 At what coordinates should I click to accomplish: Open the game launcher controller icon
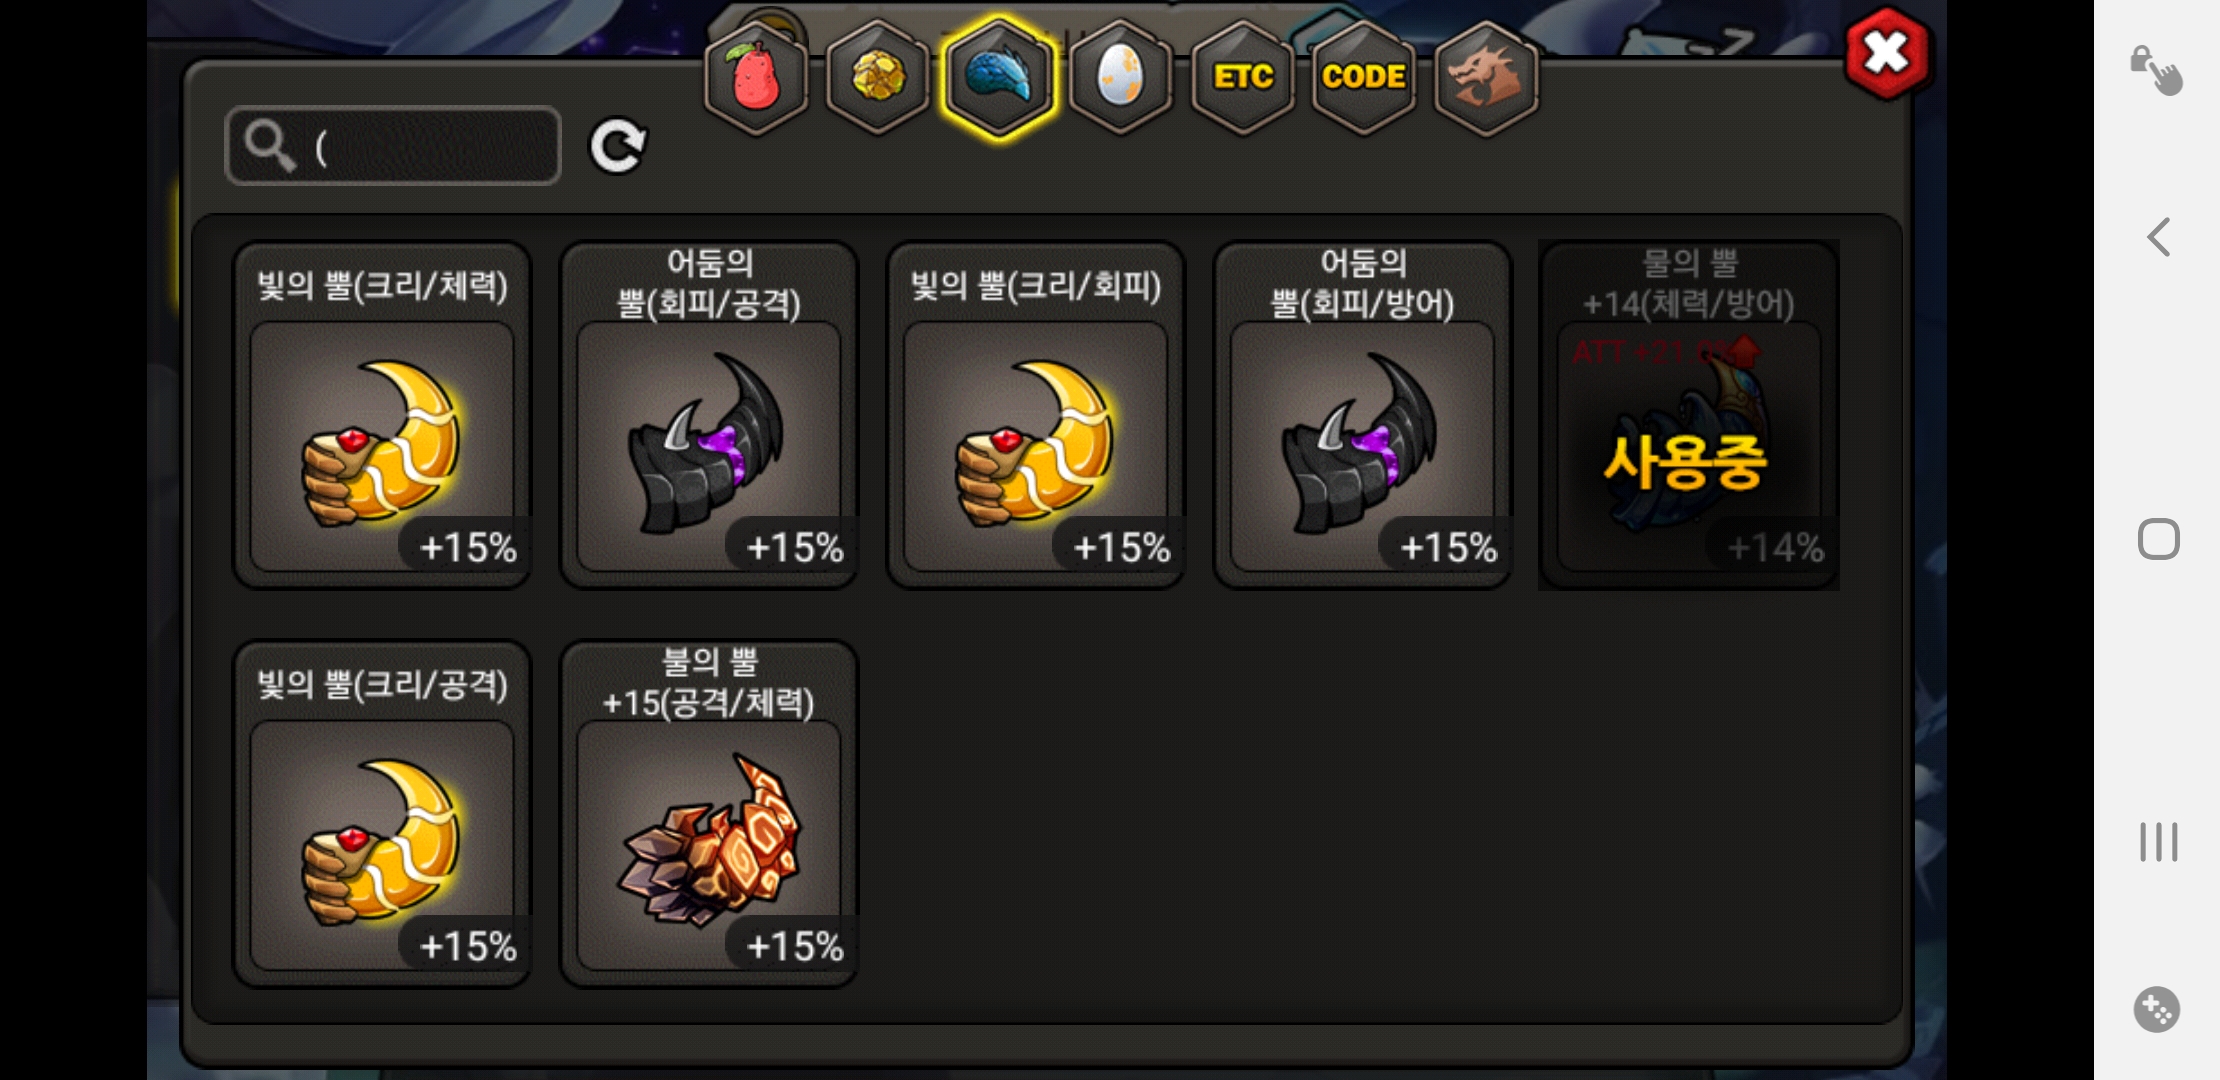pos(2156,1009)
